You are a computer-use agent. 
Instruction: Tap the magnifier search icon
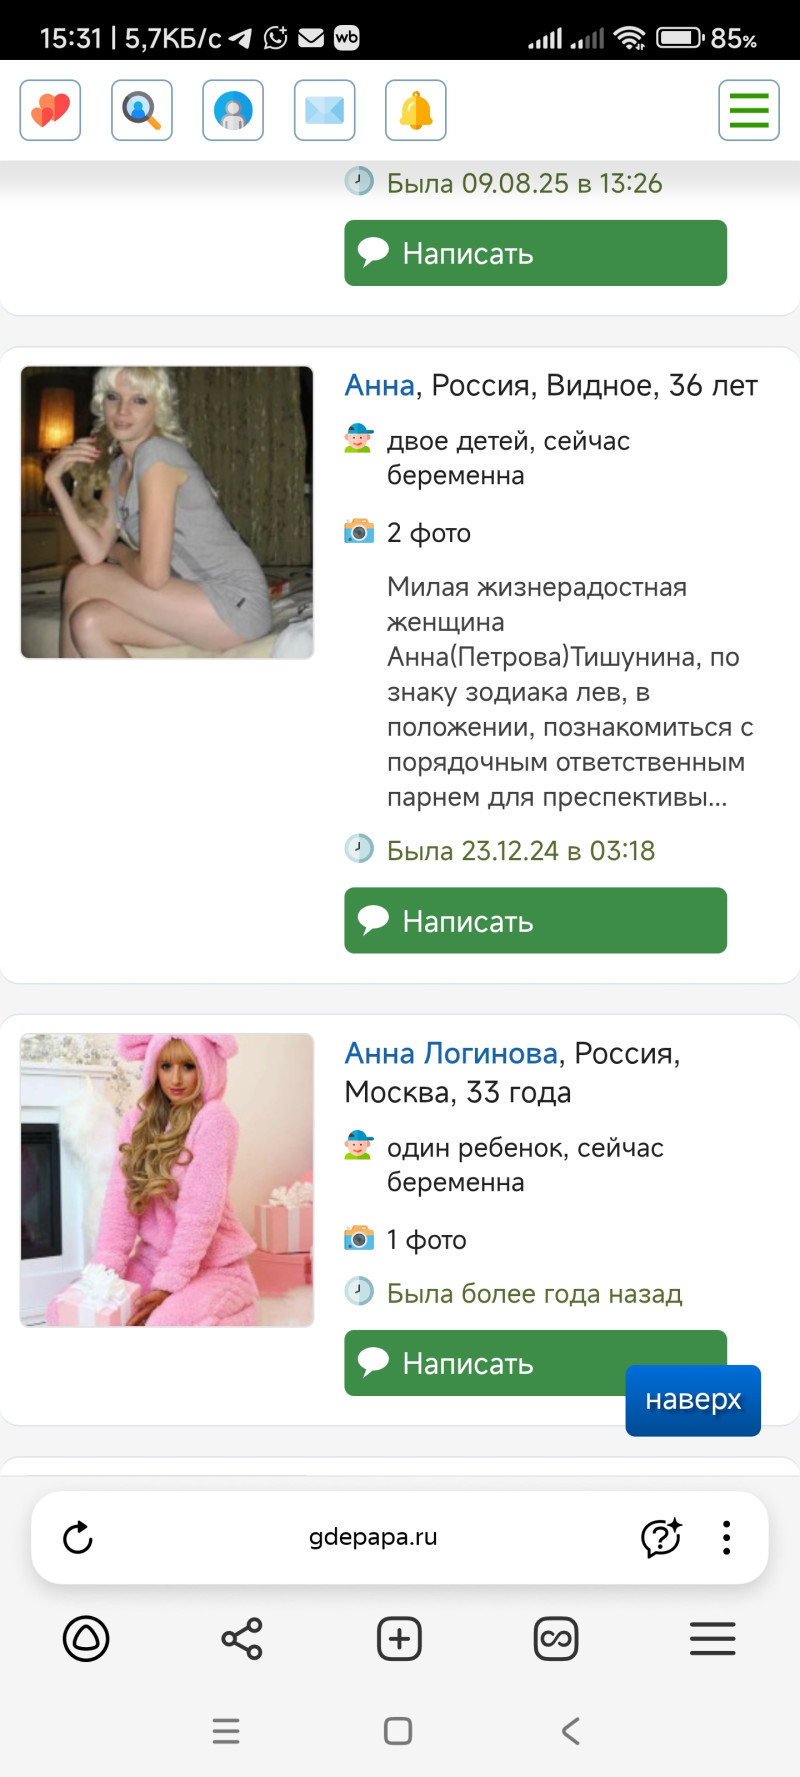pos(142,110)
